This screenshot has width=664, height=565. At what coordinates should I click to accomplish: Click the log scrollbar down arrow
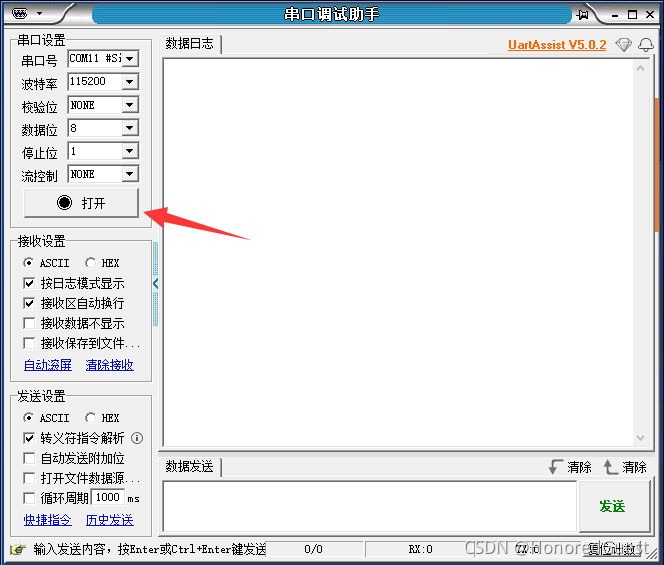(640, 438)
